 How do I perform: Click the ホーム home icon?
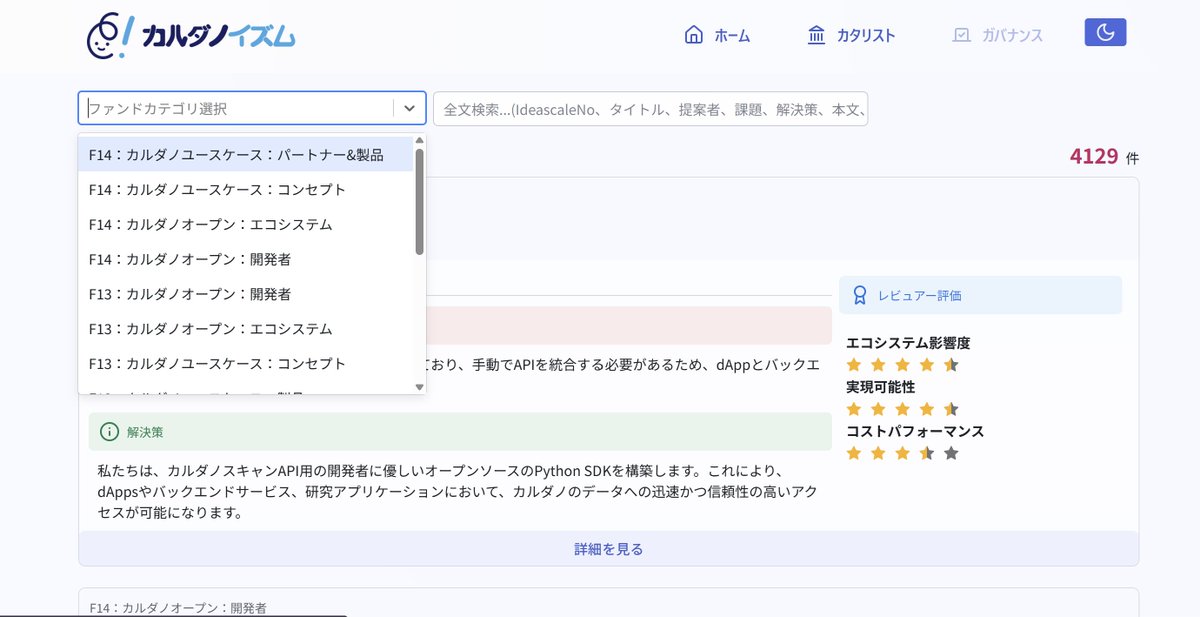693,32
